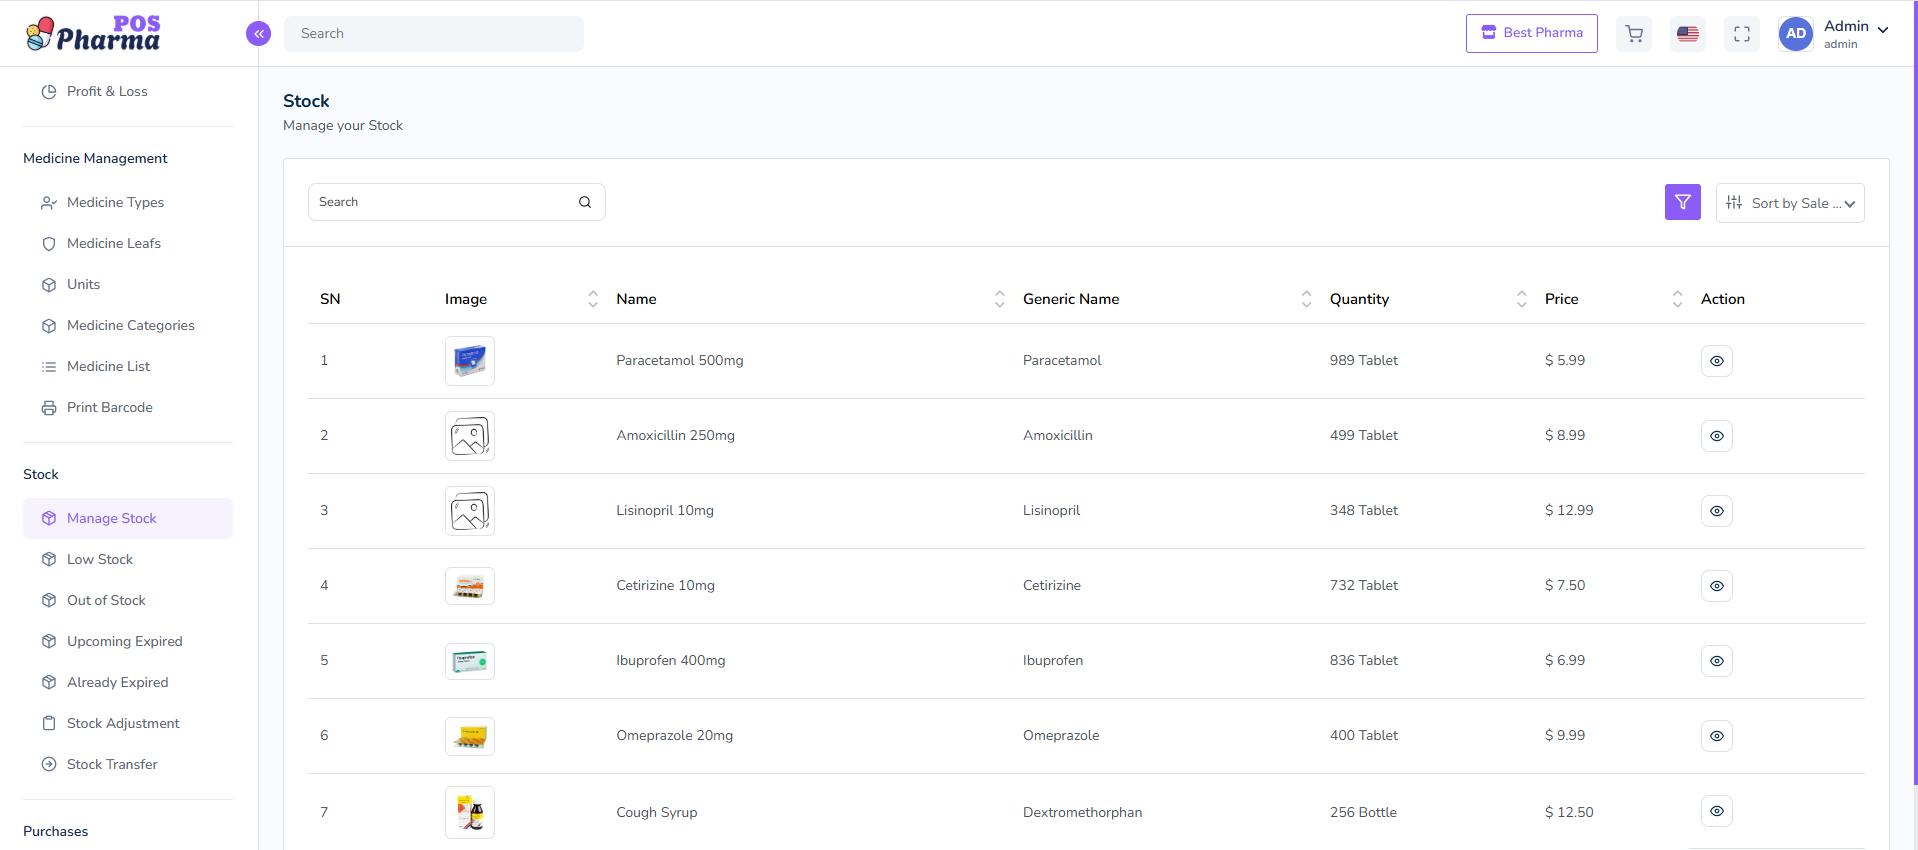Click the page vertical scrollbar

coord(1914,400)
